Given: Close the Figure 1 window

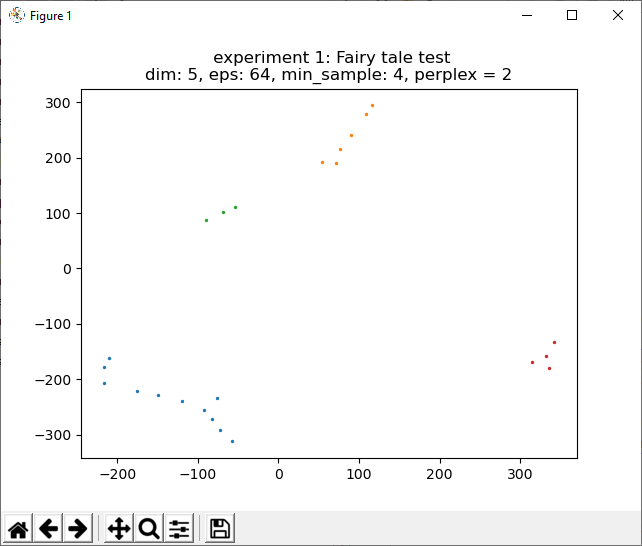Looking at the screenshot, I should point(618,15).
